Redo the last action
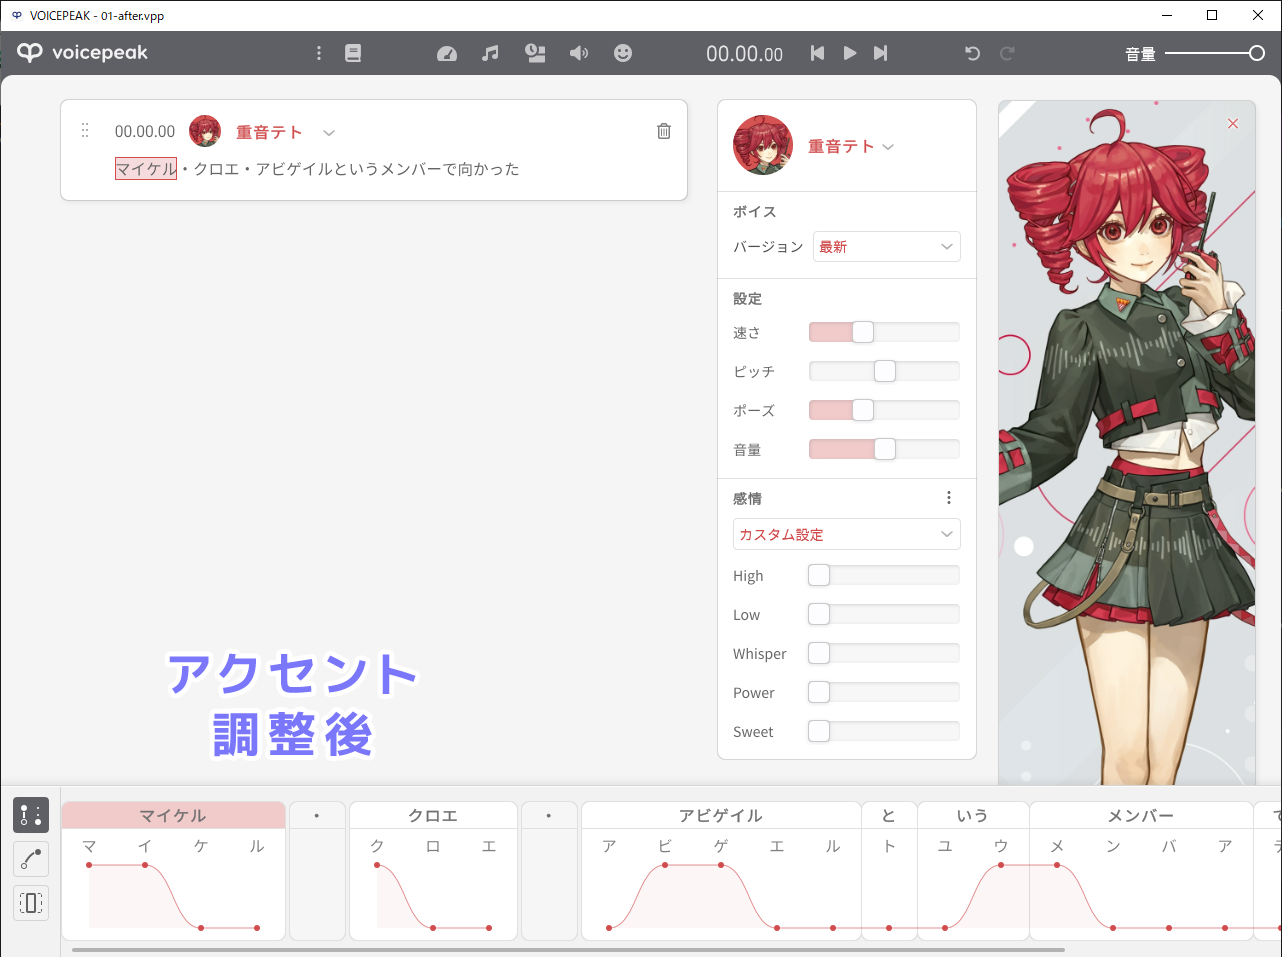The image size is (1282, 957). 1007,53
